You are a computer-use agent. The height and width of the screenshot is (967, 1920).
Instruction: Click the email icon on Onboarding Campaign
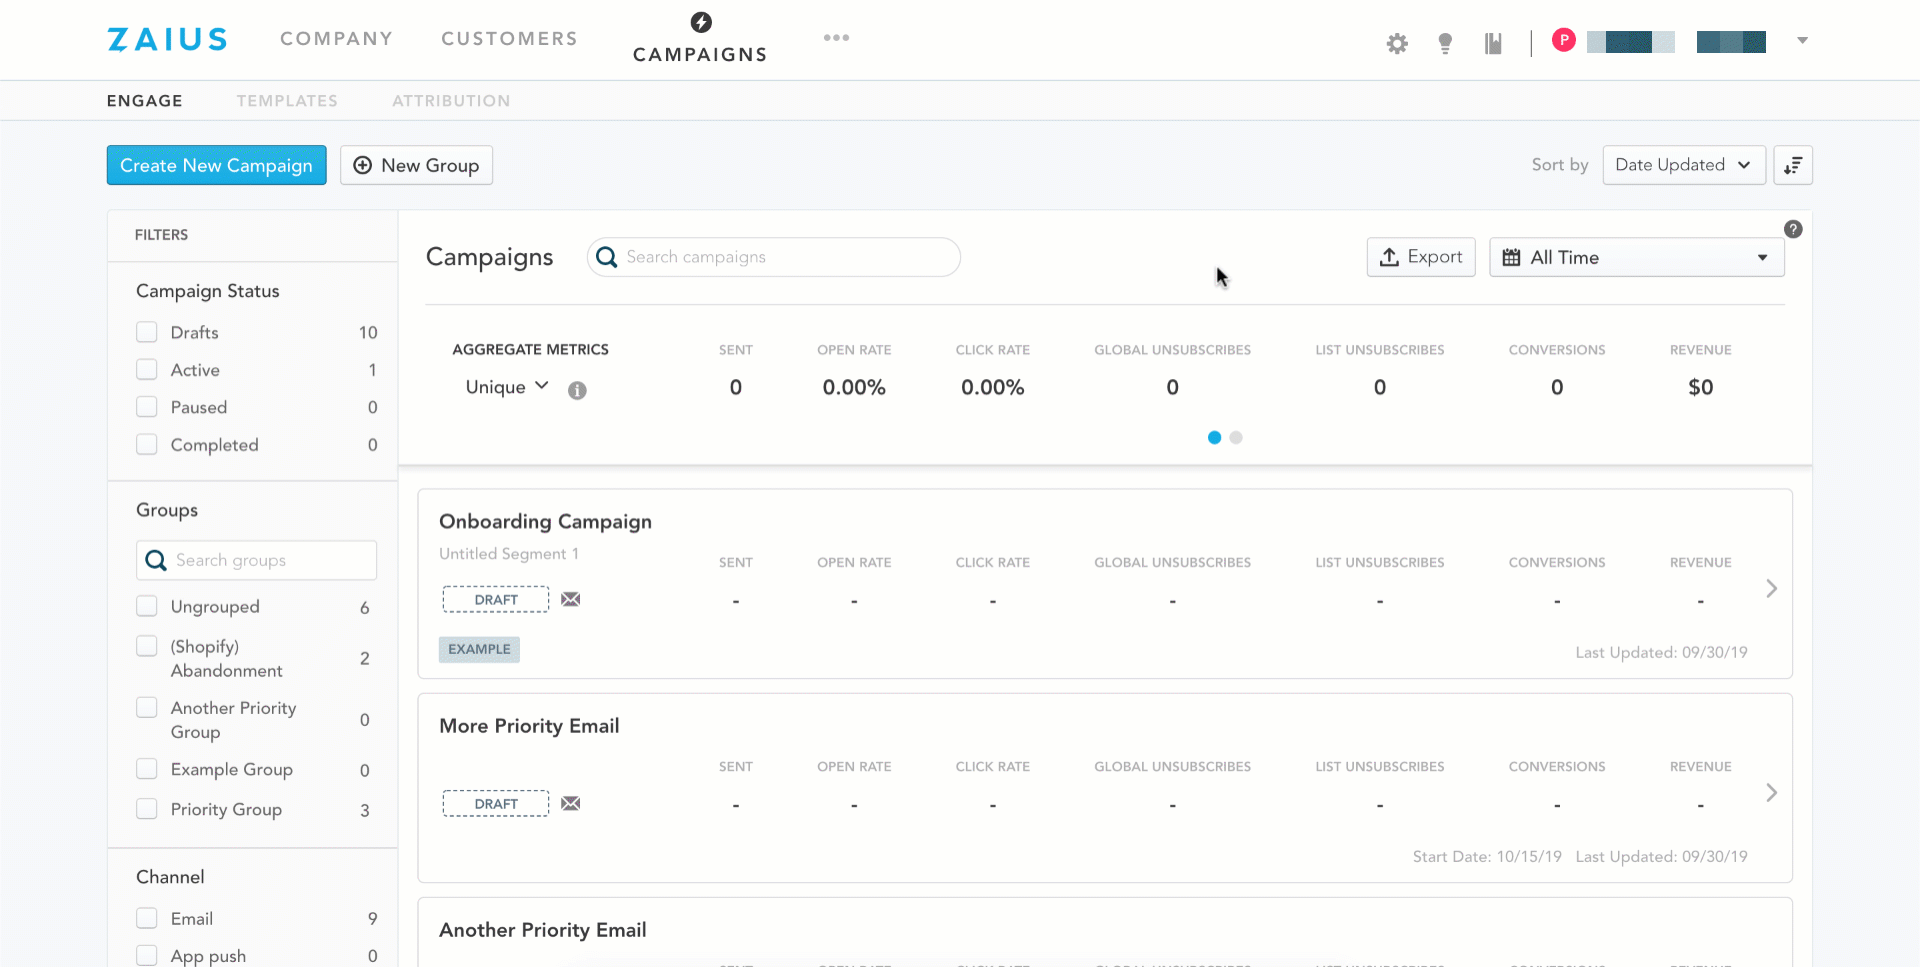[x=571, y=599]
